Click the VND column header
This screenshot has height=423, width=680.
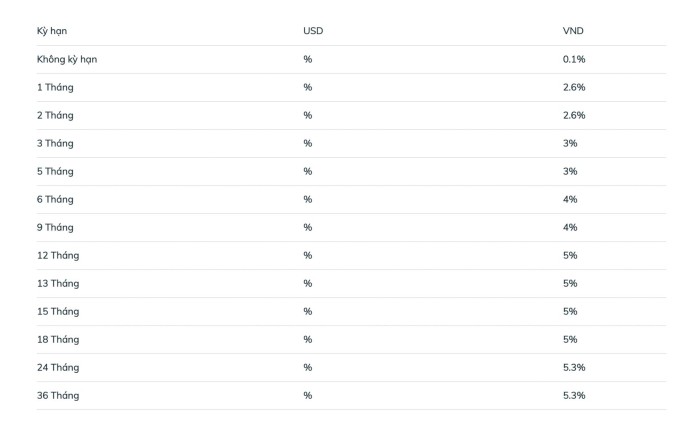(573, 31)
